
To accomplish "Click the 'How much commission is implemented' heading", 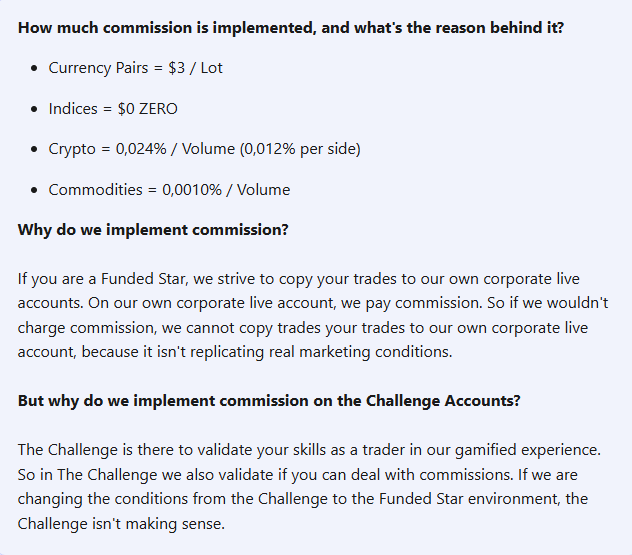I will (x=291, y=28).
